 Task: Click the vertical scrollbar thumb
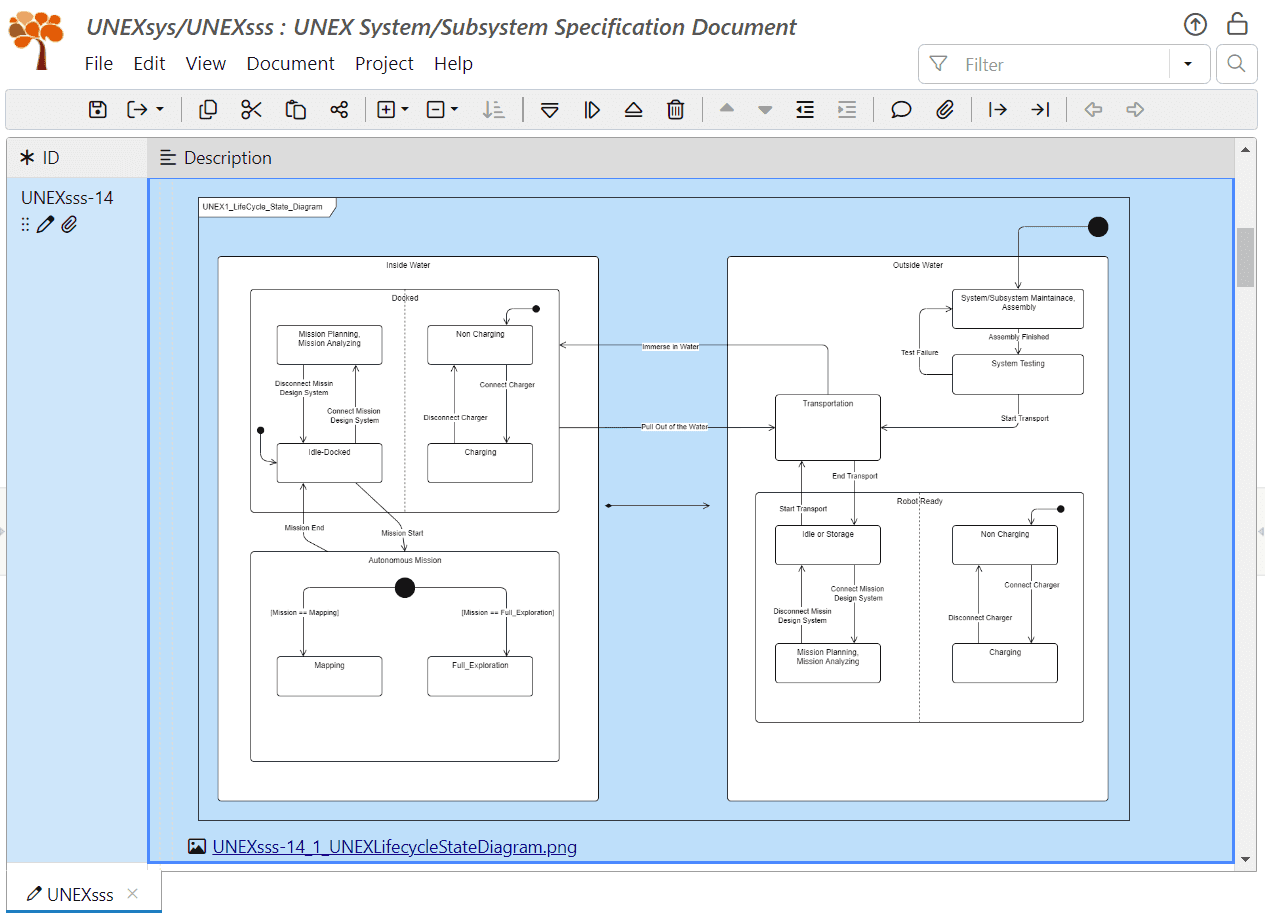tap(1245, 257)
